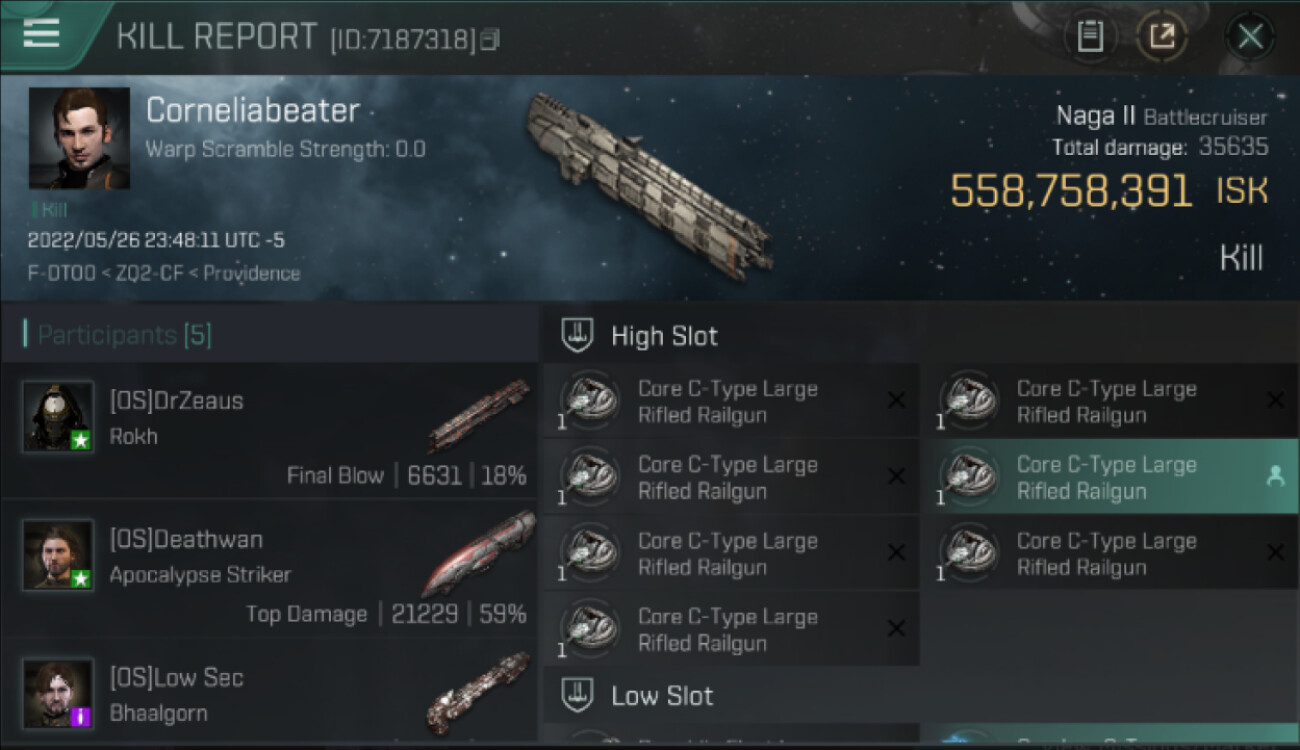Click the person icon on highlighted railgun
This screenshot has height=750, width=1300.
coord(1275,477)
